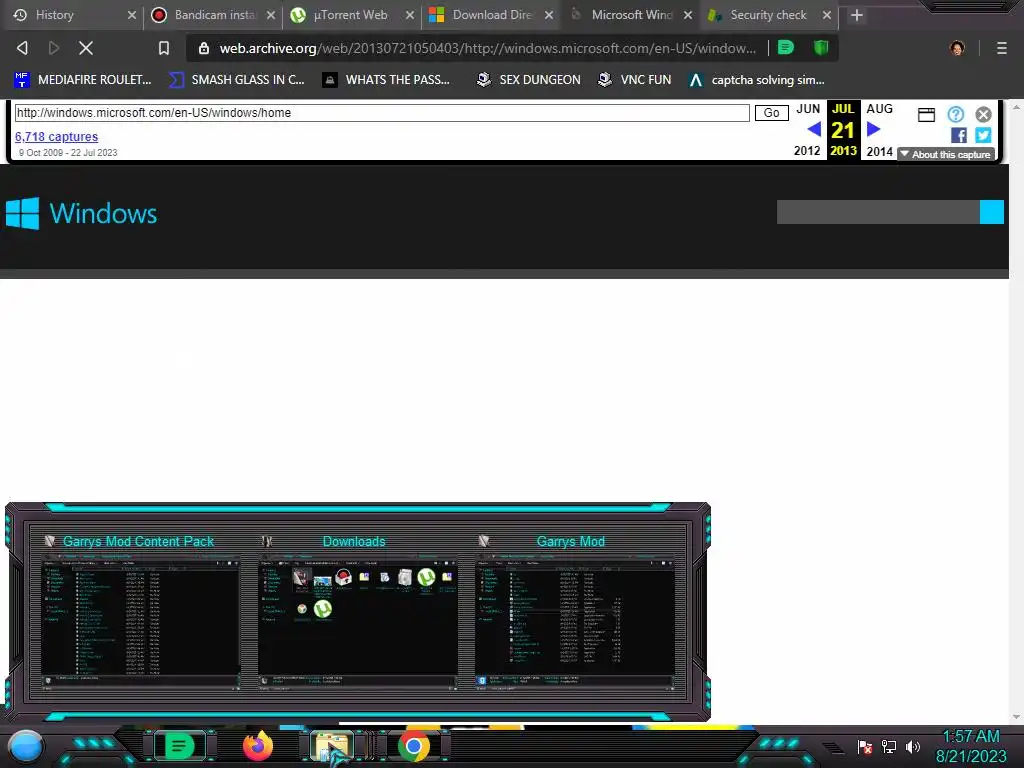Open File Explorer from the taskbar
This screenshot has width=1024, height=768.
332,746
